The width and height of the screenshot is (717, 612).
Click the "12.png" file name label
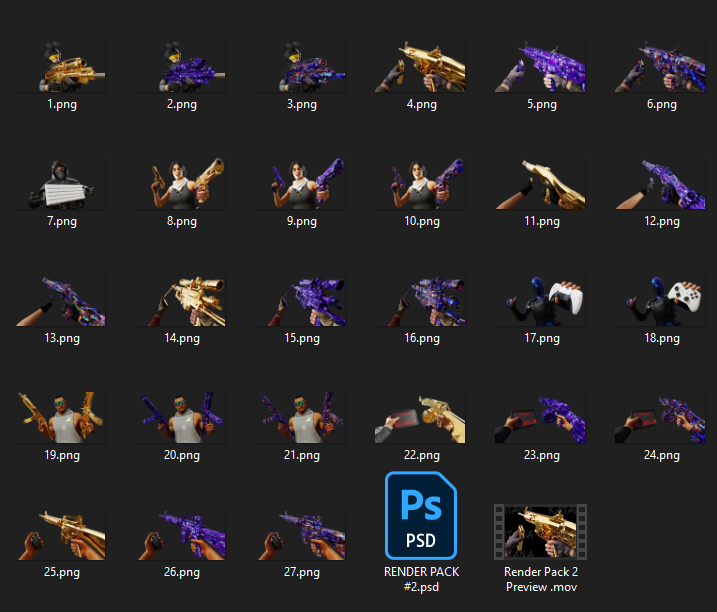pos(662,221)
